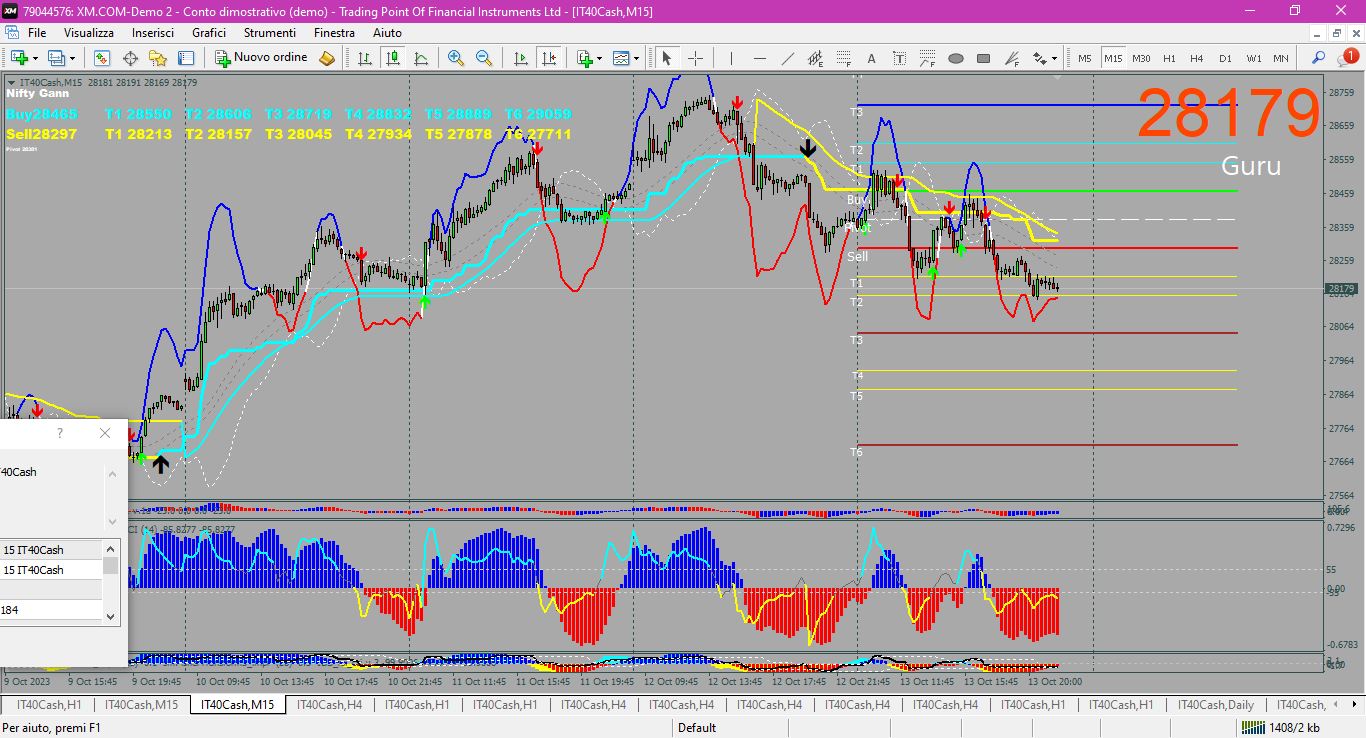Image resolution: width=1366 pixels, height=738 pixels.
Task: Zoom out of the chart
Action: pos(484,58)
